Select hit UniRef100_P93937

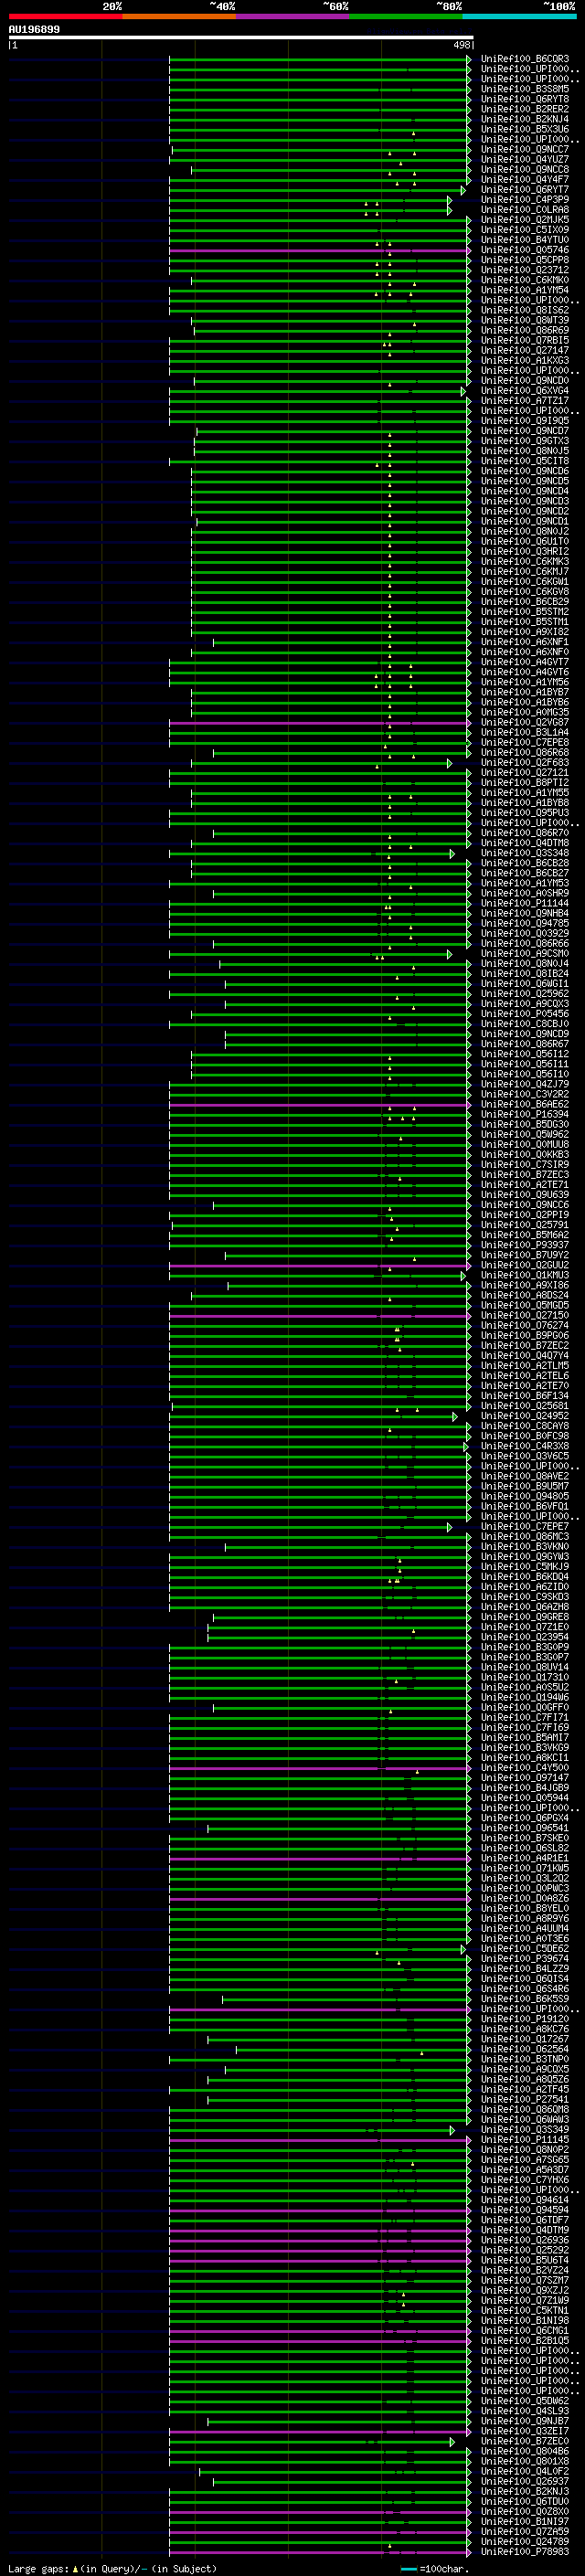coord(524,1245)
